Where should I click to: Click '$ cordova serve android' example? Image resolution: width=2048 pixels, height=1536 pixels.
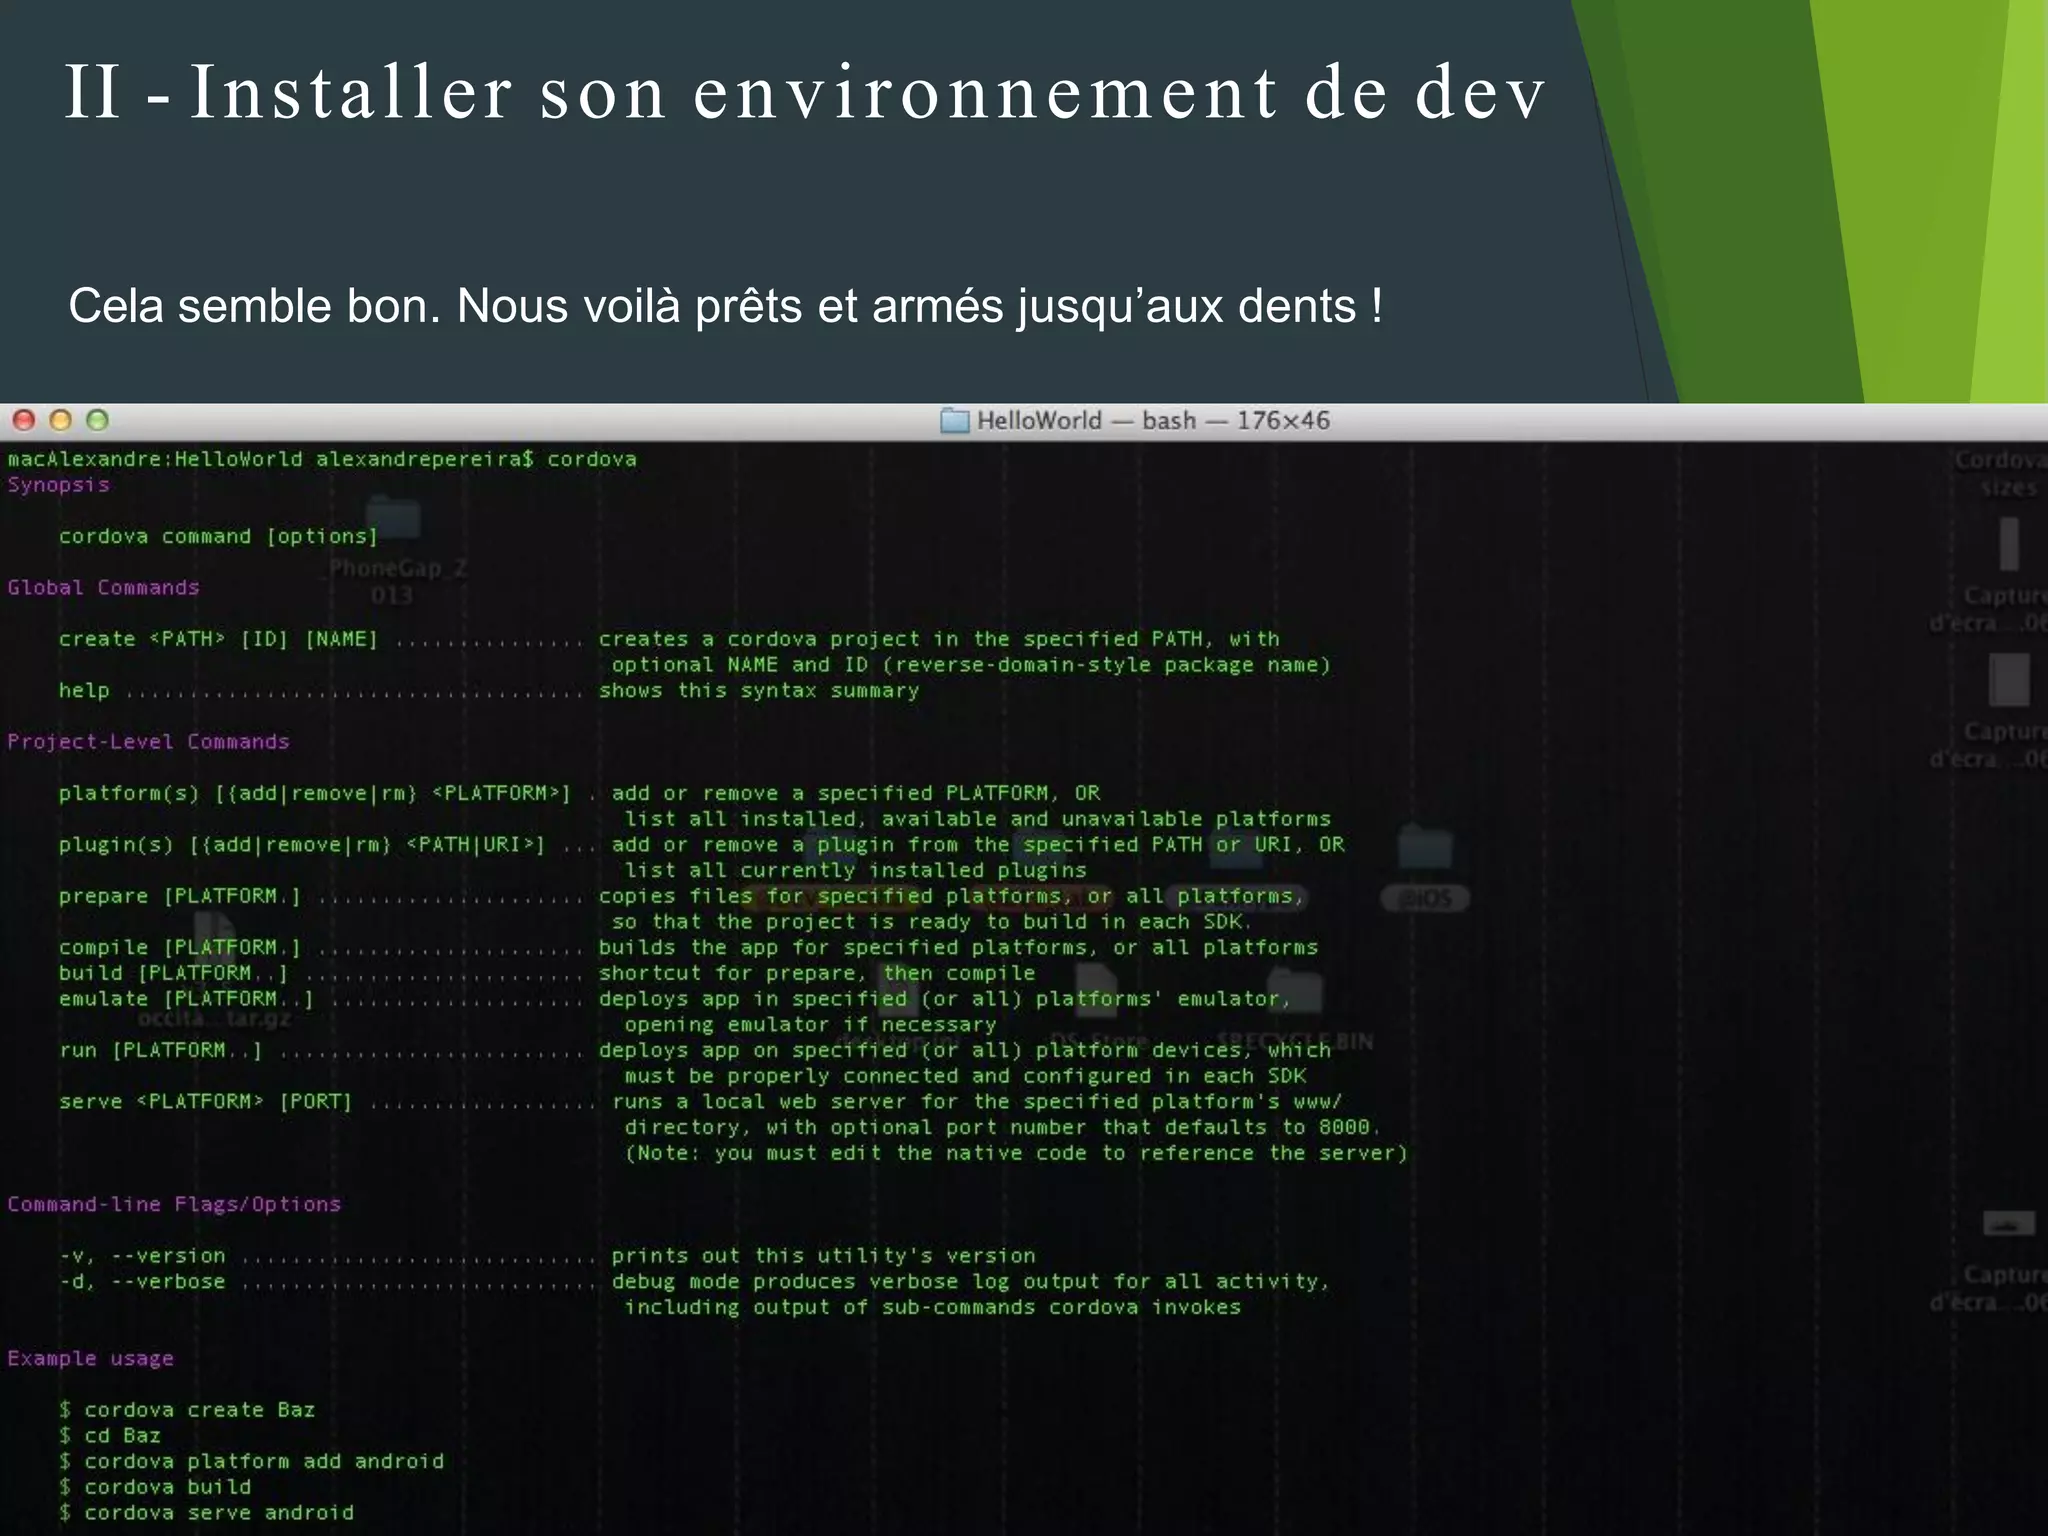[x=205, y=1513]
